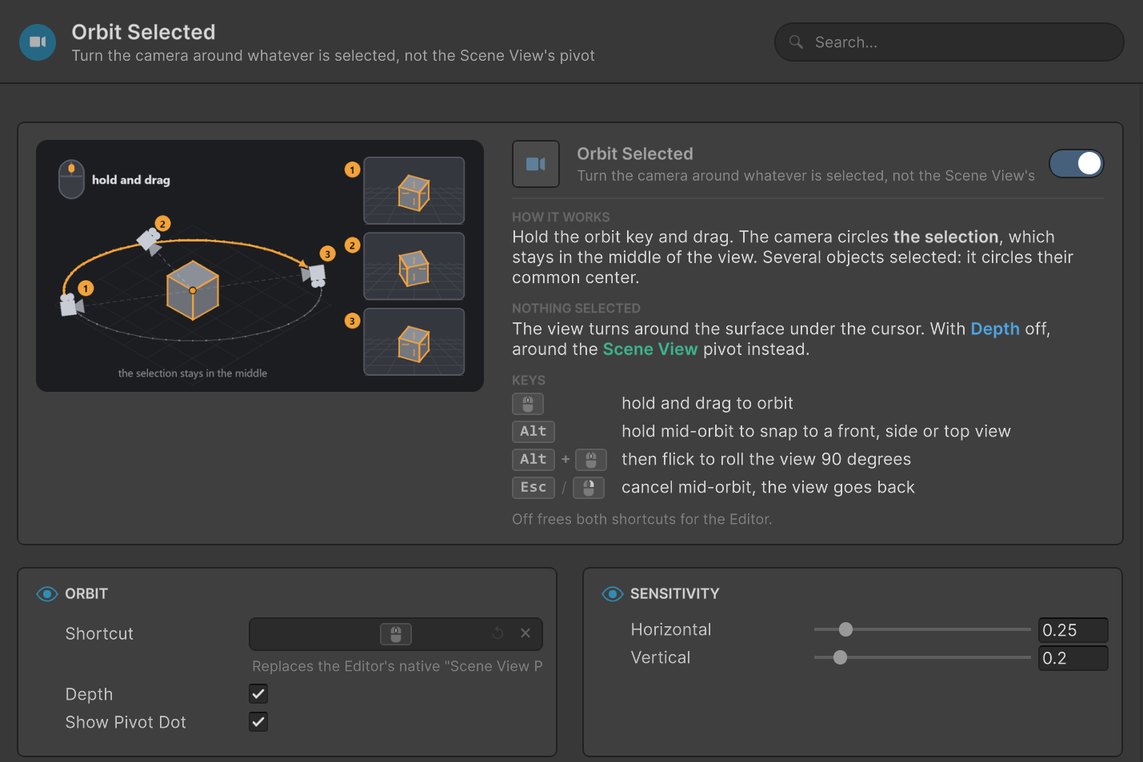The height and width of the screenshot is (762, 1143).
Task: Click the 'HOW IT WORKS' heading
Action: click(561, 217)
